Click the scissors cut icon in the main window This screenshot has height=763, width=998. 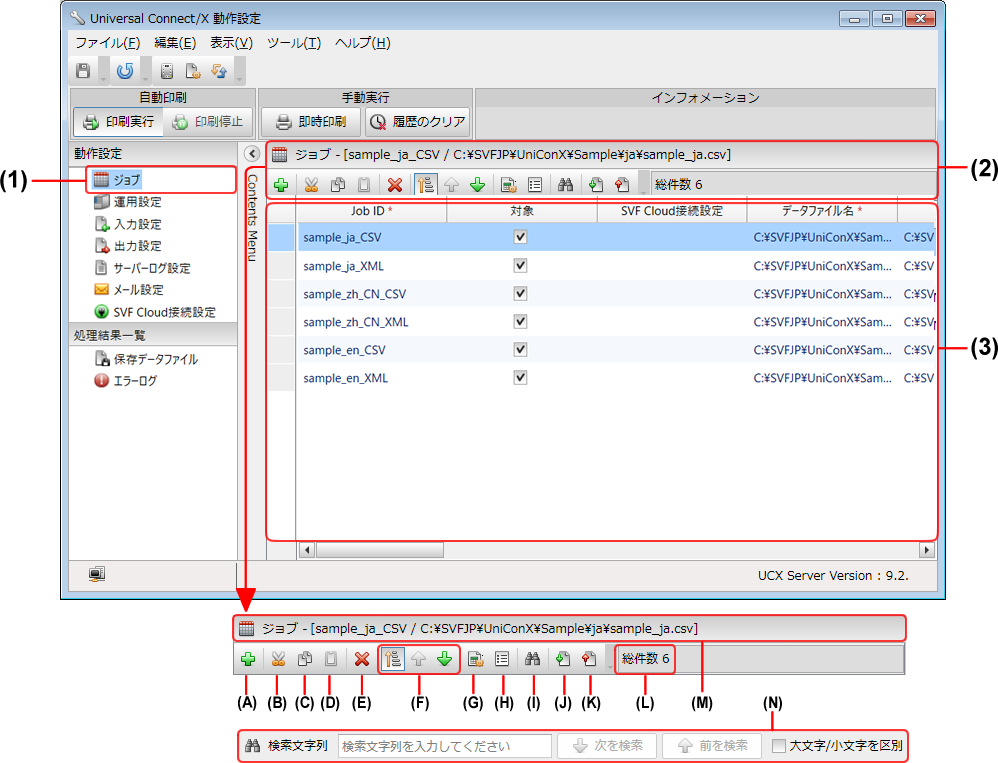(x=311, y=185)
